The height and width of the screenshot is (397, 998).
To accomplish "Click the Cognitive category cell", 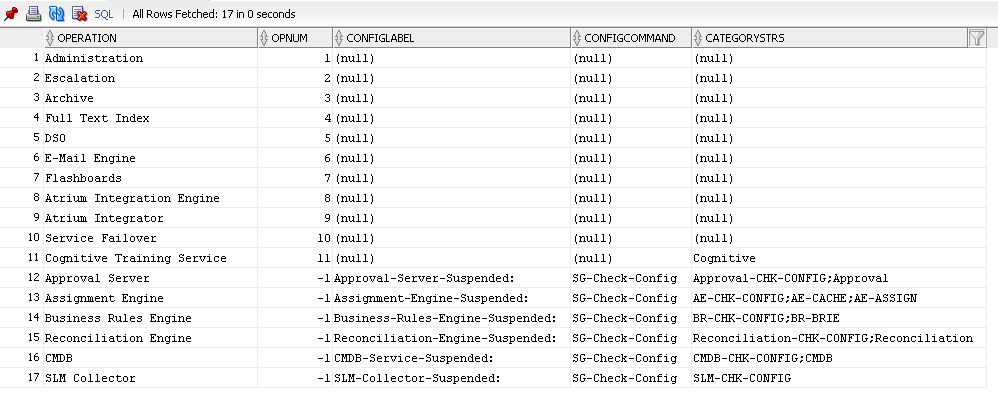I will coord(839,258).
